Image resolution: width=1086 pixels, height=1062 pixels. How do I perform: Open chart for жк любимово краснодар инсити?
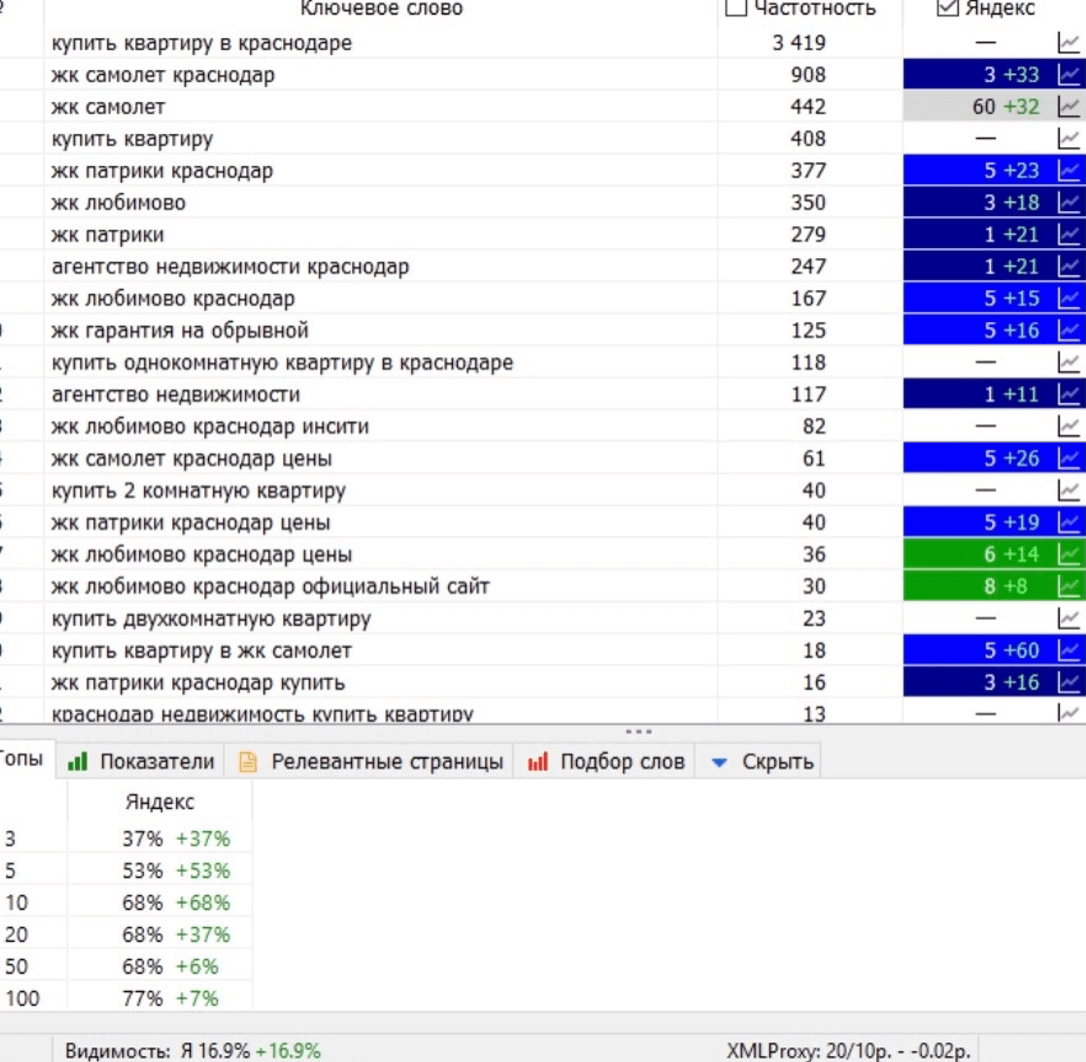tap(1069, 427)
